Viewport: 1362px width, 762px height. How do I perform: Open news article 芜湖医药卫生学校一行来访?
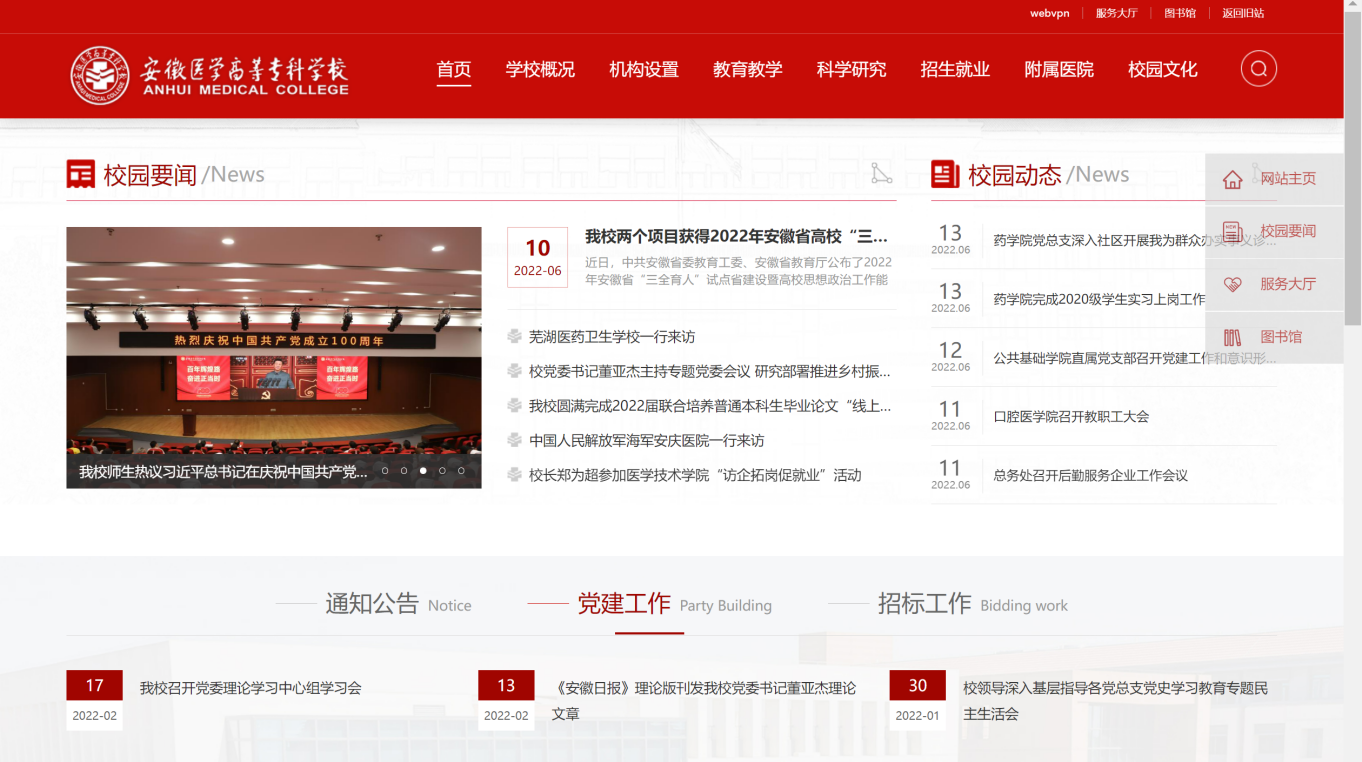coord(611,337)
